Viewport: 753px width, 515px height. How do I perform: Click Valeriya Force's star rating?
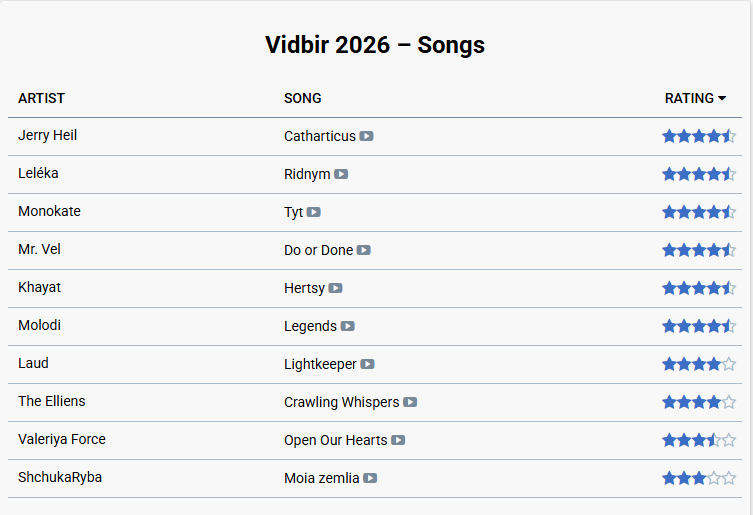pyautogui.click(x=698, y=440)
